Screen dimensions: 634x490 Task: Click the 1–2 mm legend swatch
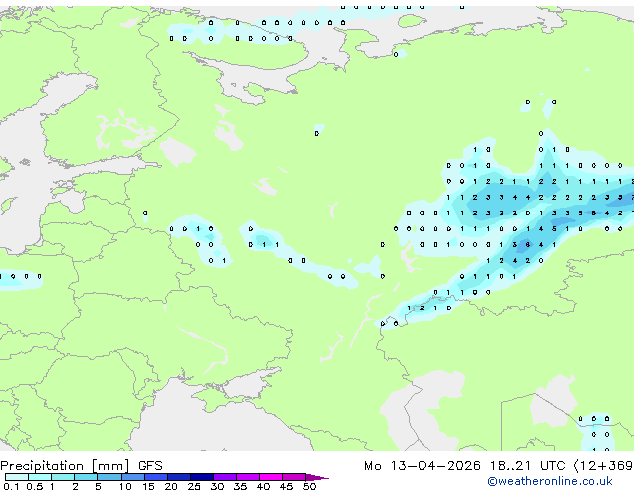[63, 477]
